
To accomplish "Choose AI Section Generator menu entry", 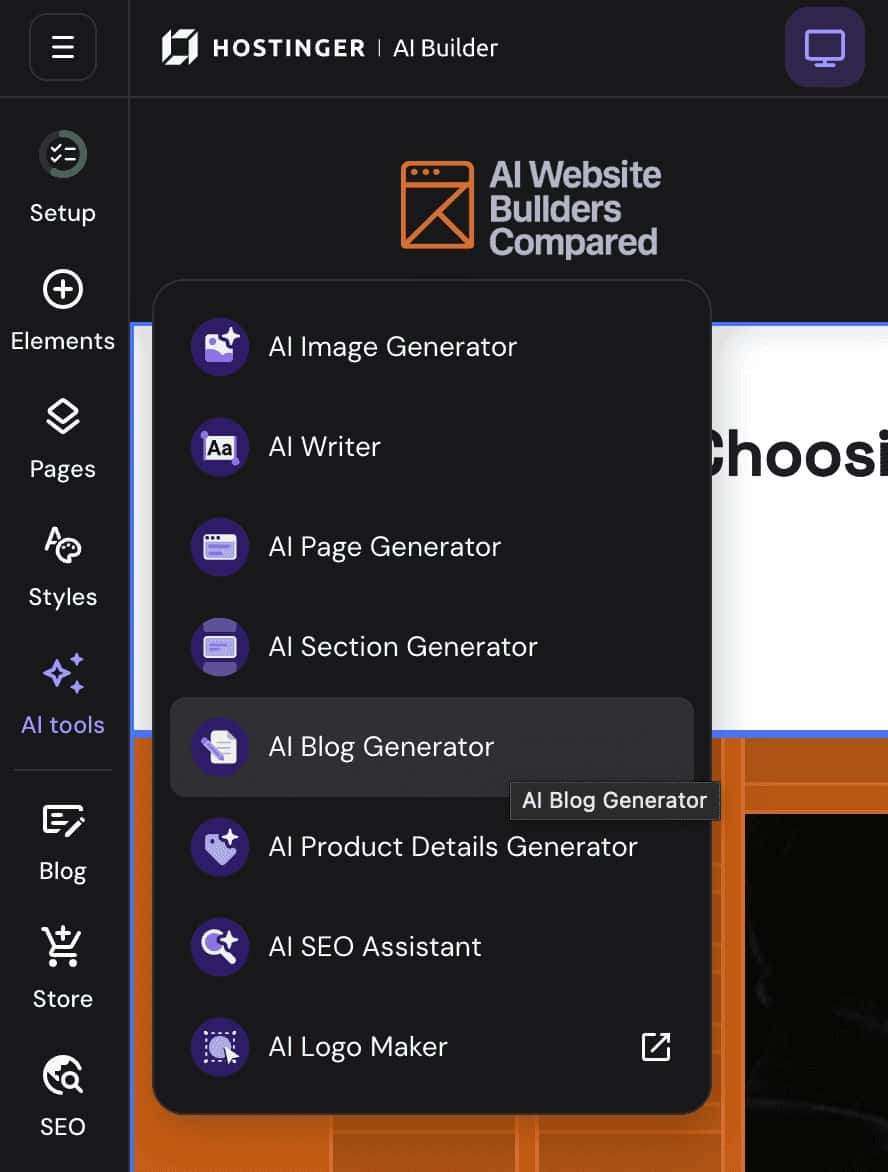I will point(432,647).
